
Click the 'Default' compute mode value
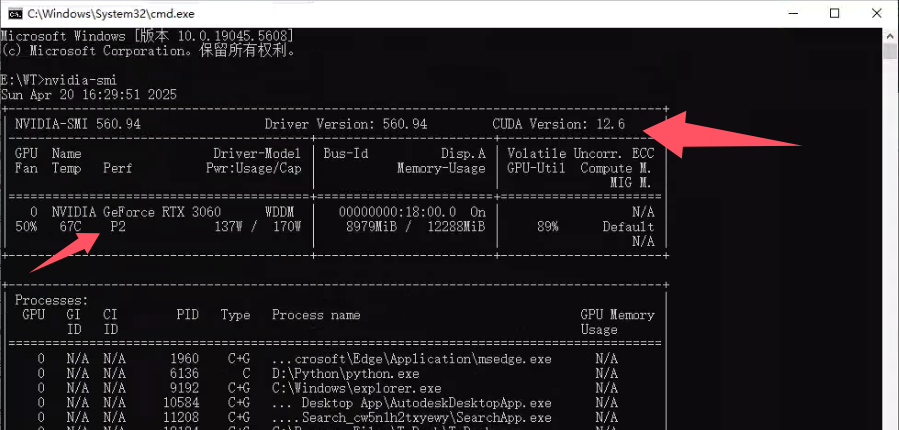pyautogui.click(x=628, y=226)
